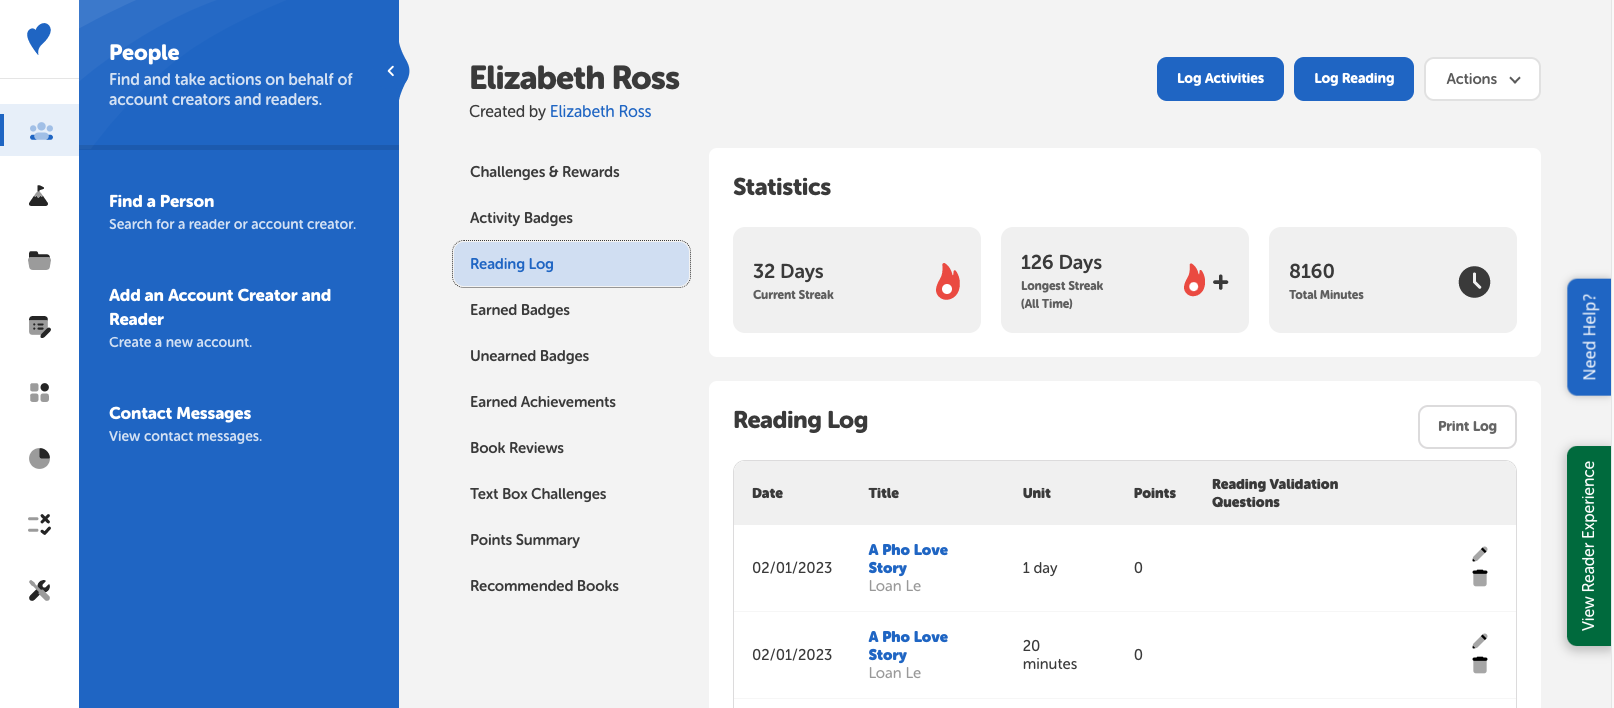Open Text Box Challenges tab
The width and height of the screenshot is (1614, 708).
coord(538,494)
